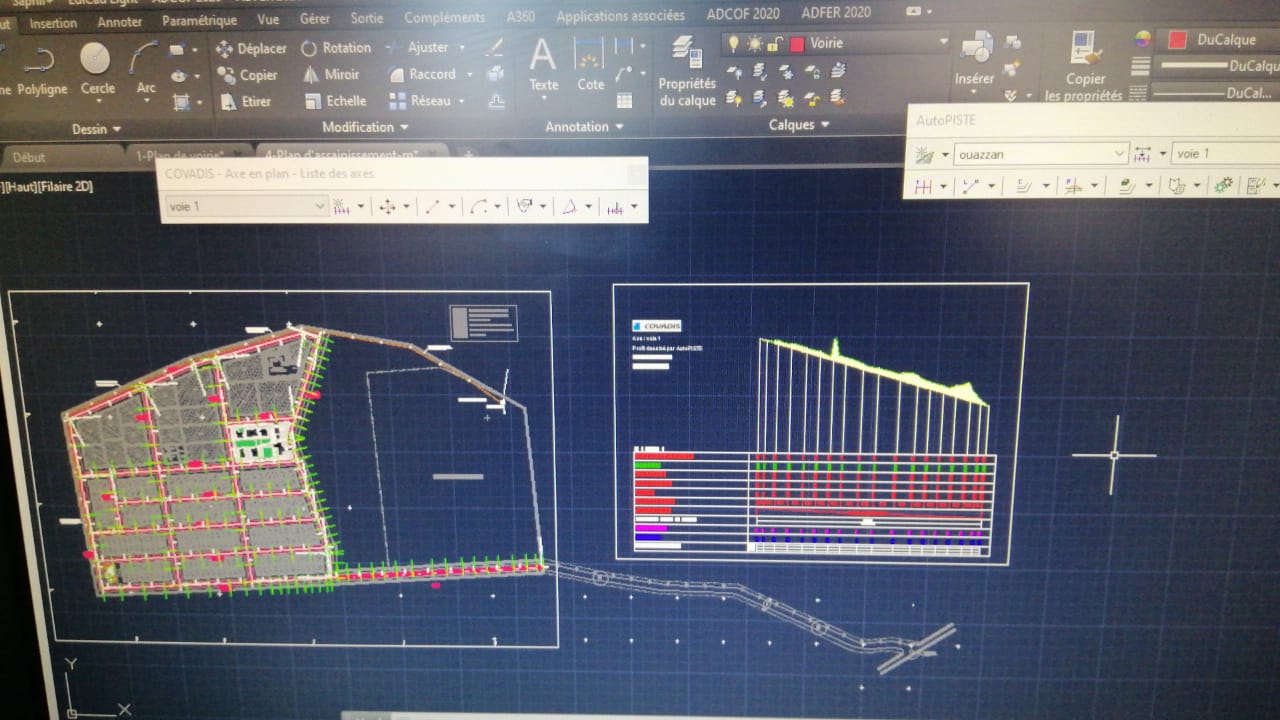
Task: Select the Cercle drawing tool
Action: (96, 68)
